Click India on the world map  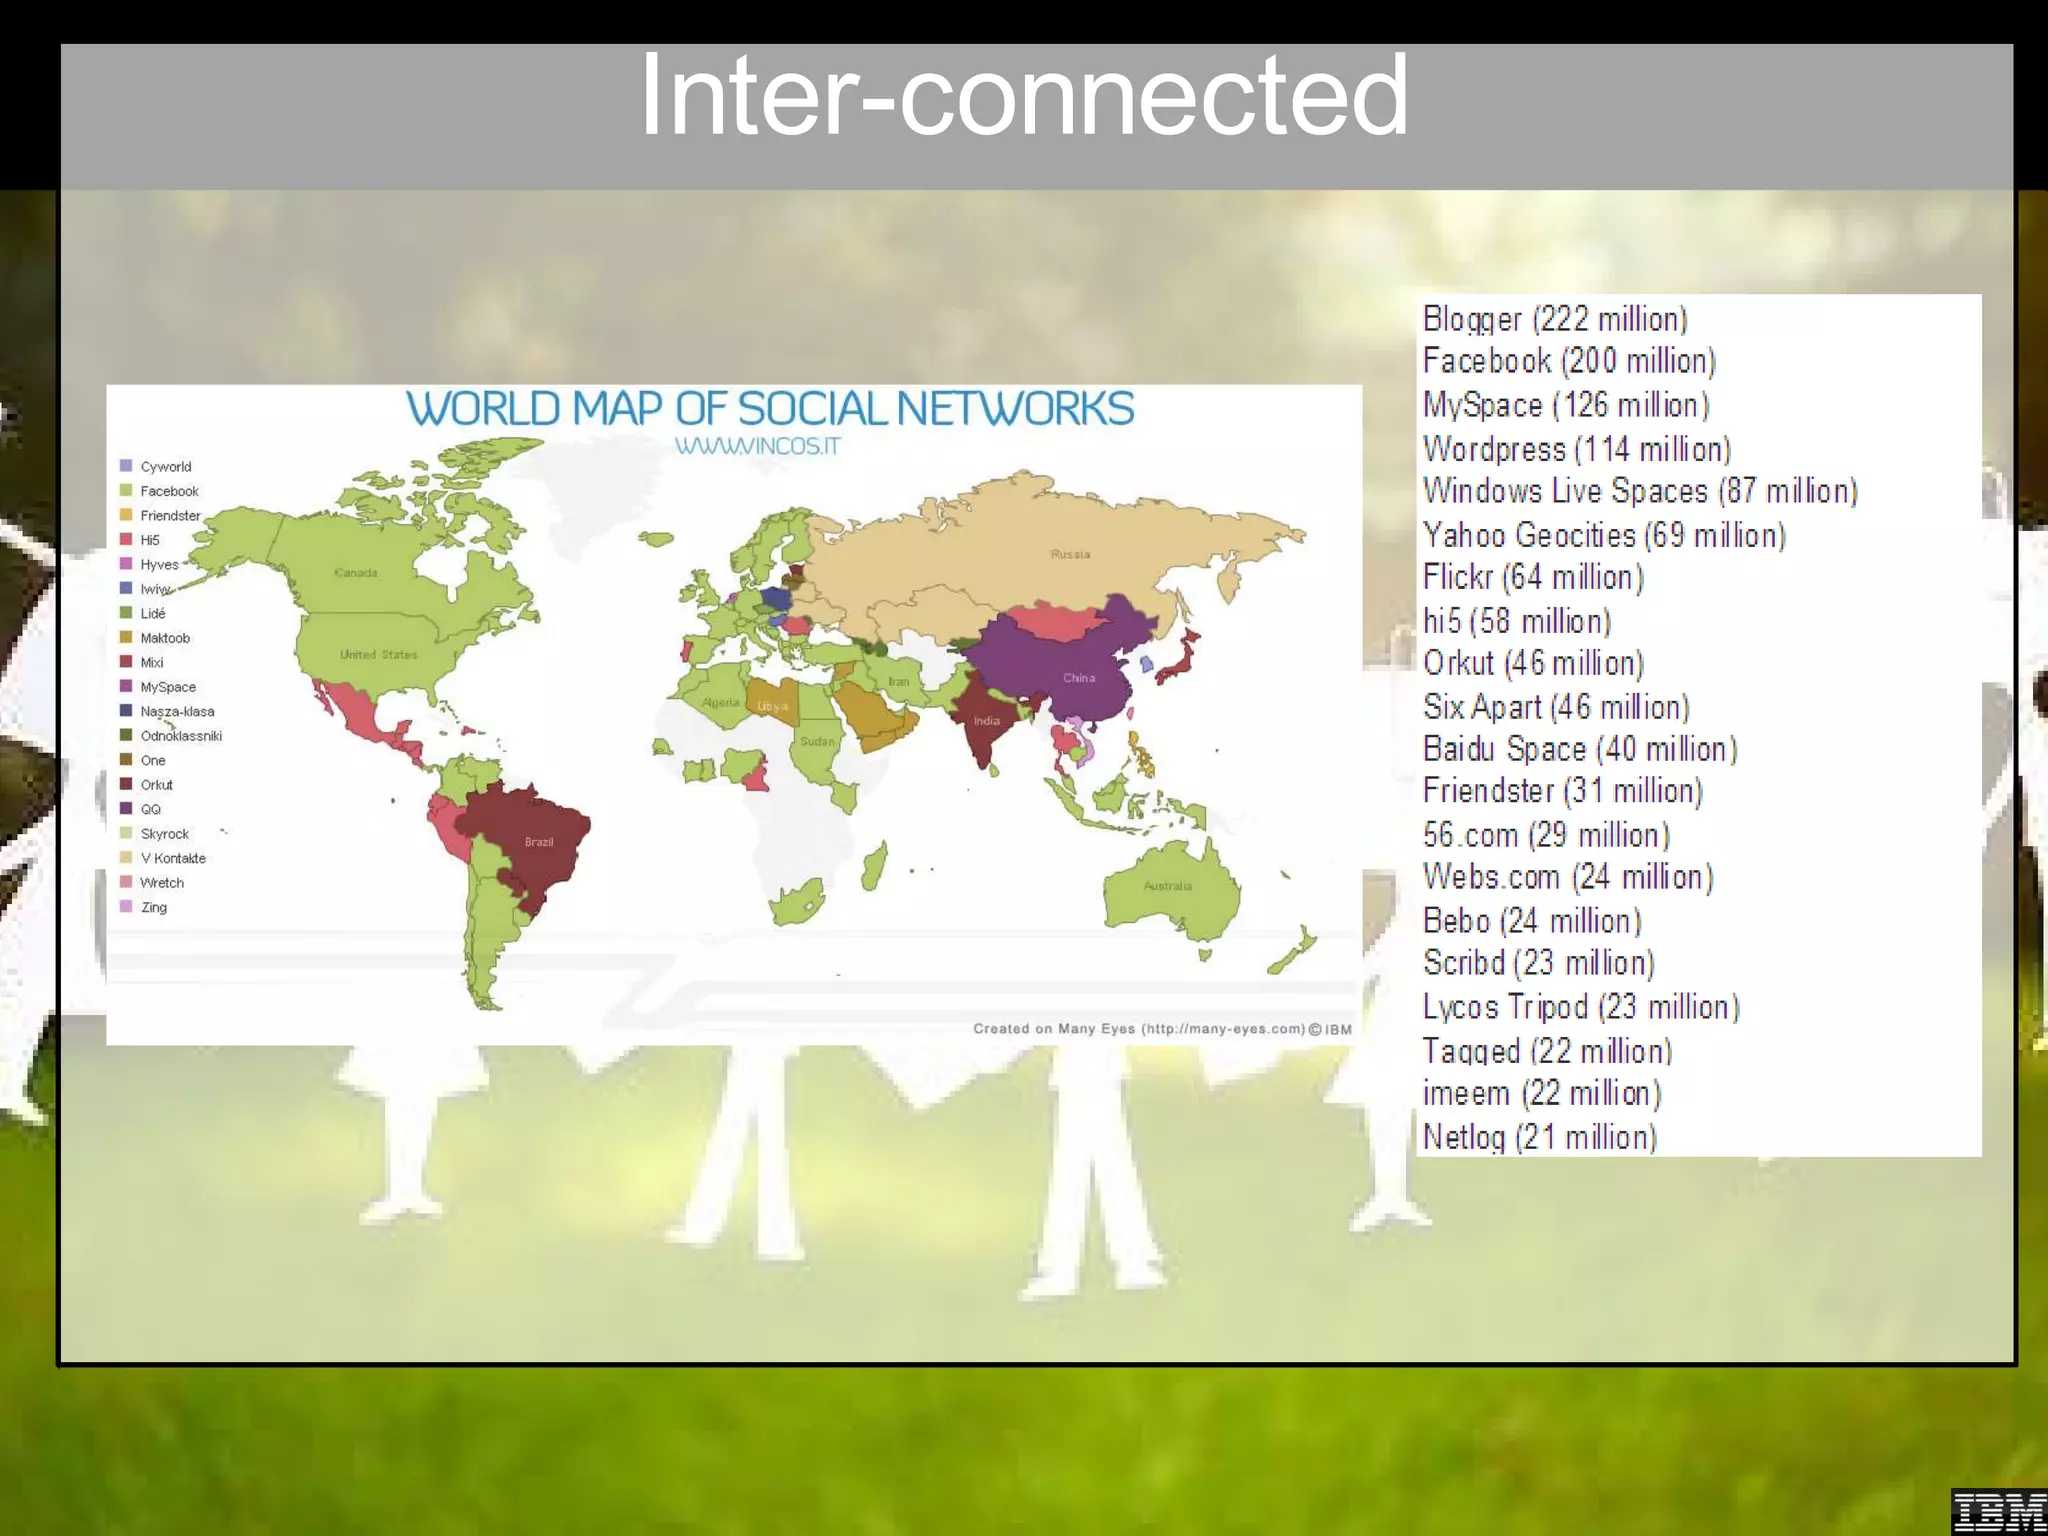click(986, 721)
